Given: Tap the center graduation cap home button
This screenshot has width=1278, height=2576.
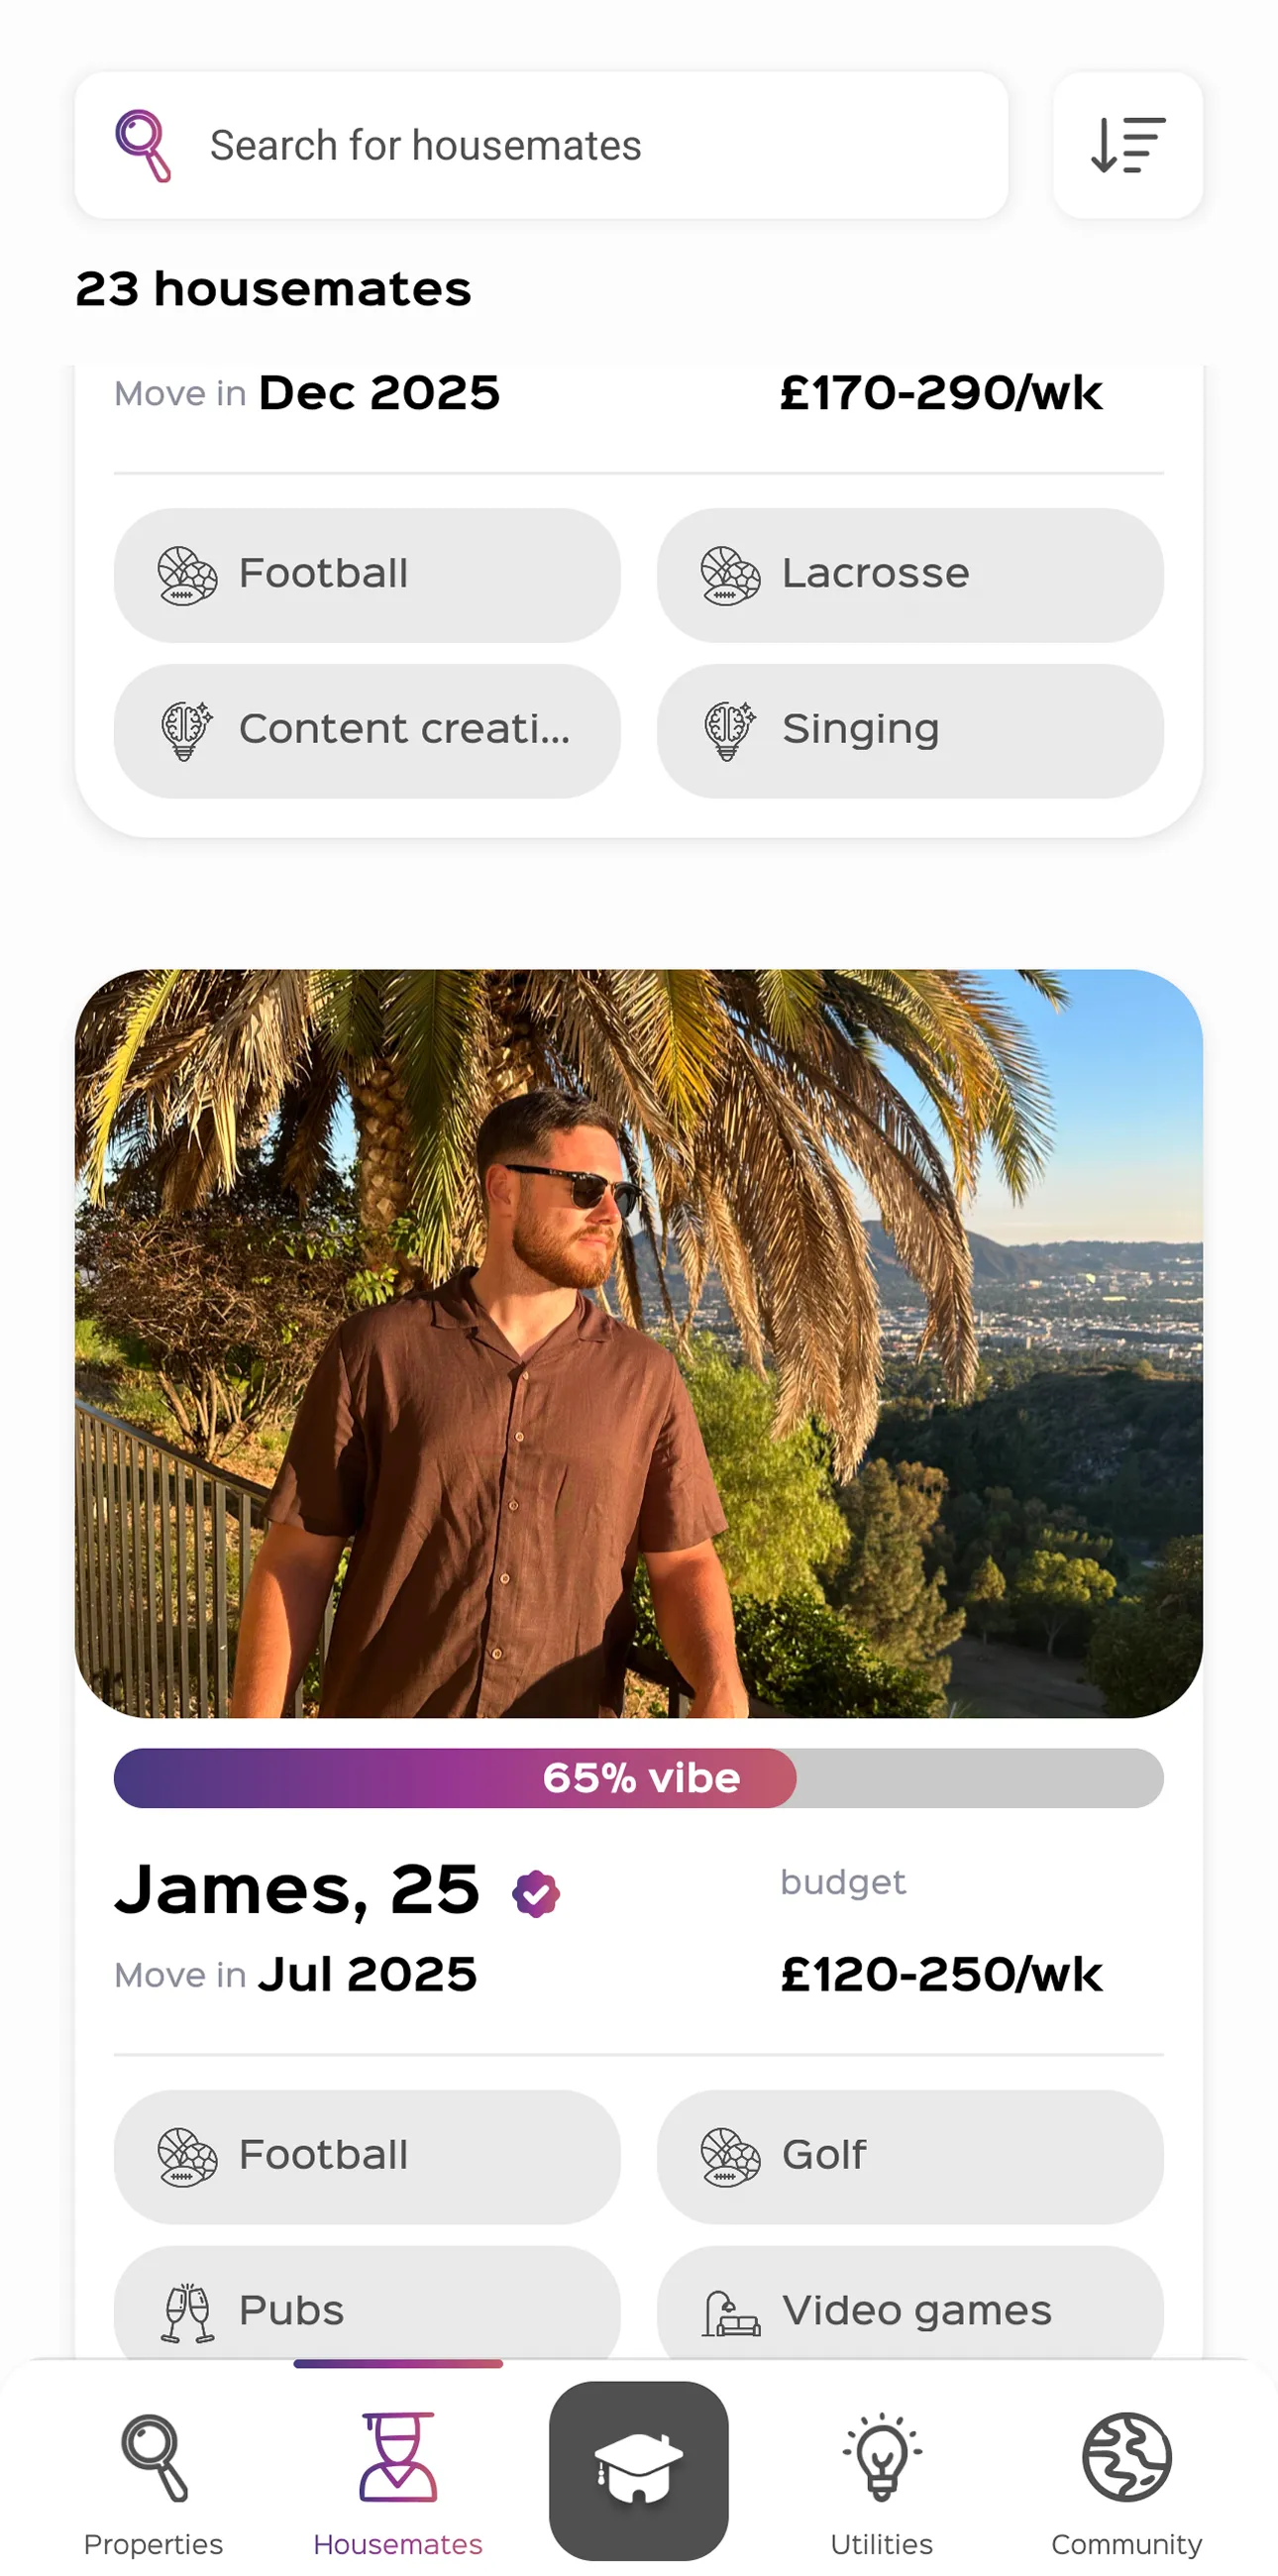Looking at the screenshot, I should point(638,2468).
